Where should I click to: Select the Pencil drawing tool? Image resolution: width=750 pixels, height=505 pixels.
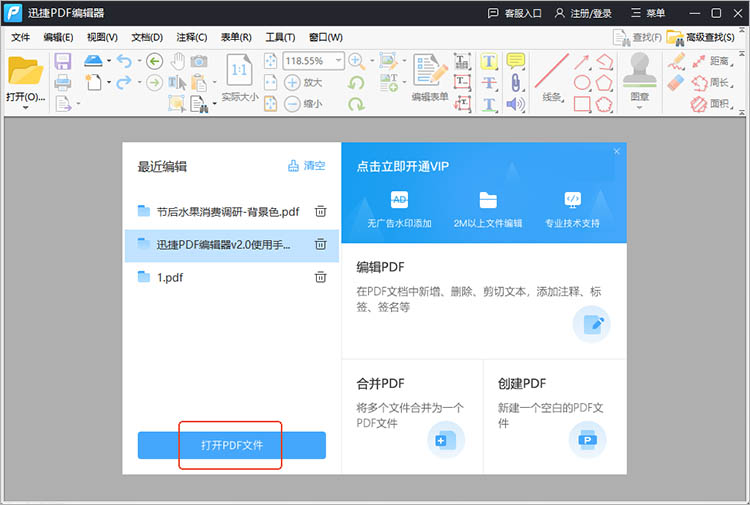pyautogui.click(x=676, y=62)
